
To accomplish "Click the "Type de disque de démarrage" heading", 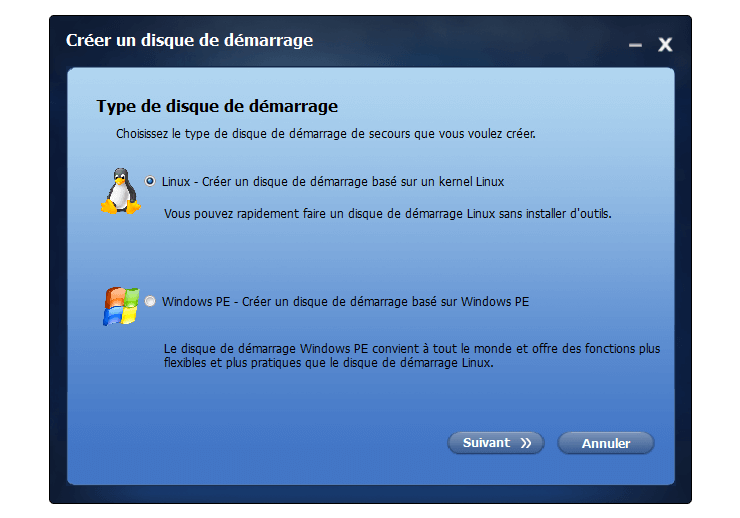I will click(217, 107).
